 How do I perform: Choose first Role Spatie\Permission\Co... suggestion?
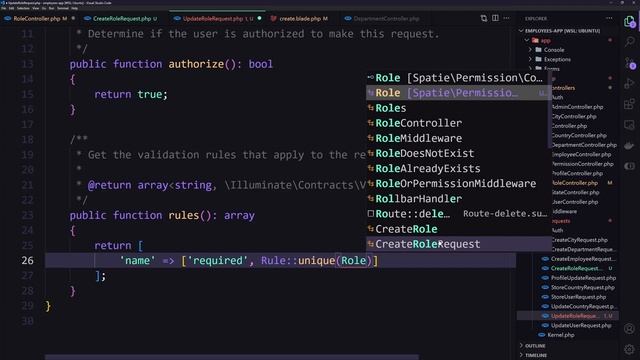pyautogui.click(x=458, y=78)
